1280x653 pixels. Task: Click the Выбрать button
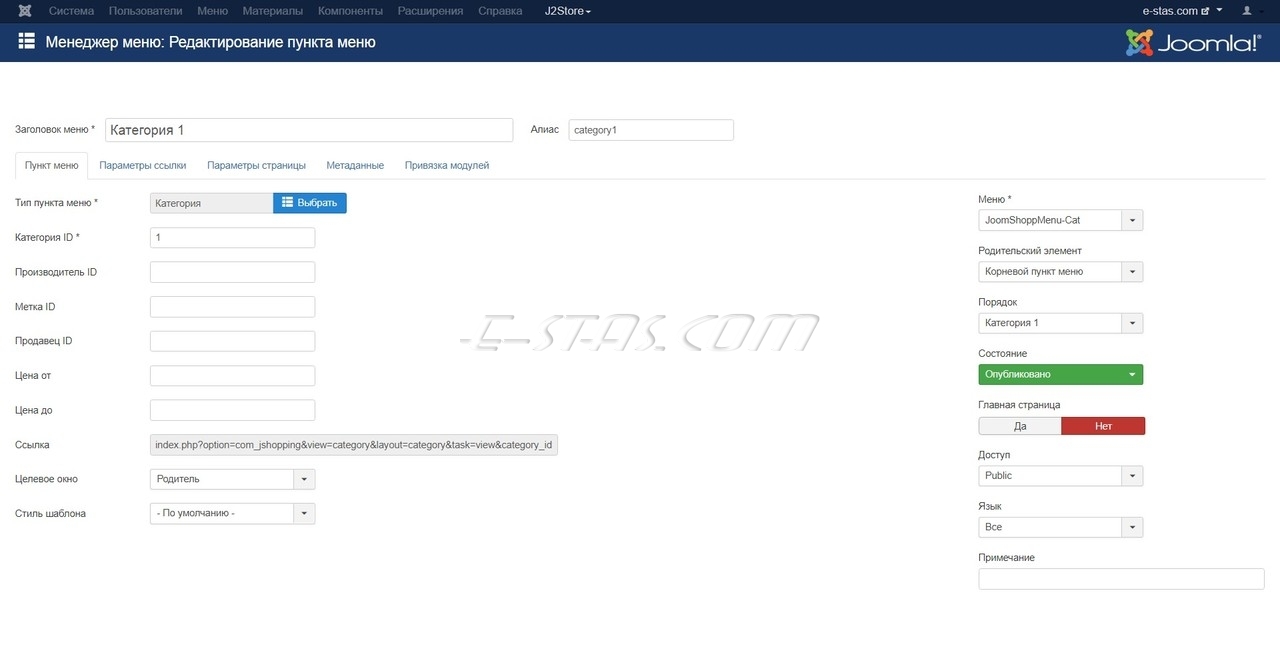310,203
